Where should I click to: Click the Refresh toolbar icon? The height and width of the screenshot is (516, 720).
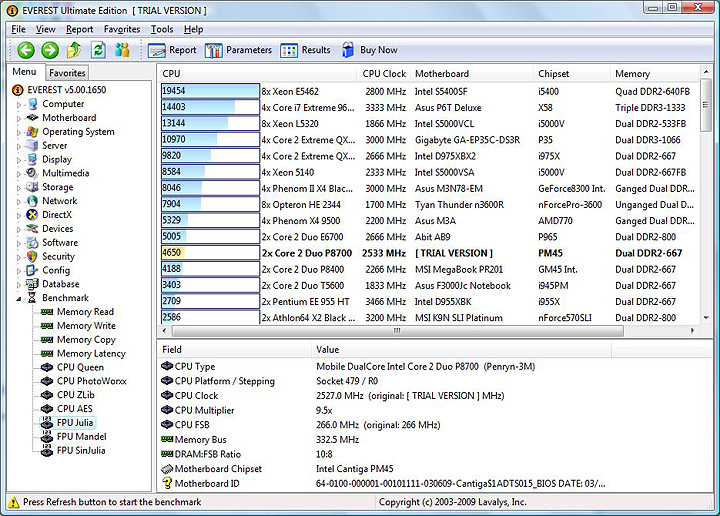point(98,50)
